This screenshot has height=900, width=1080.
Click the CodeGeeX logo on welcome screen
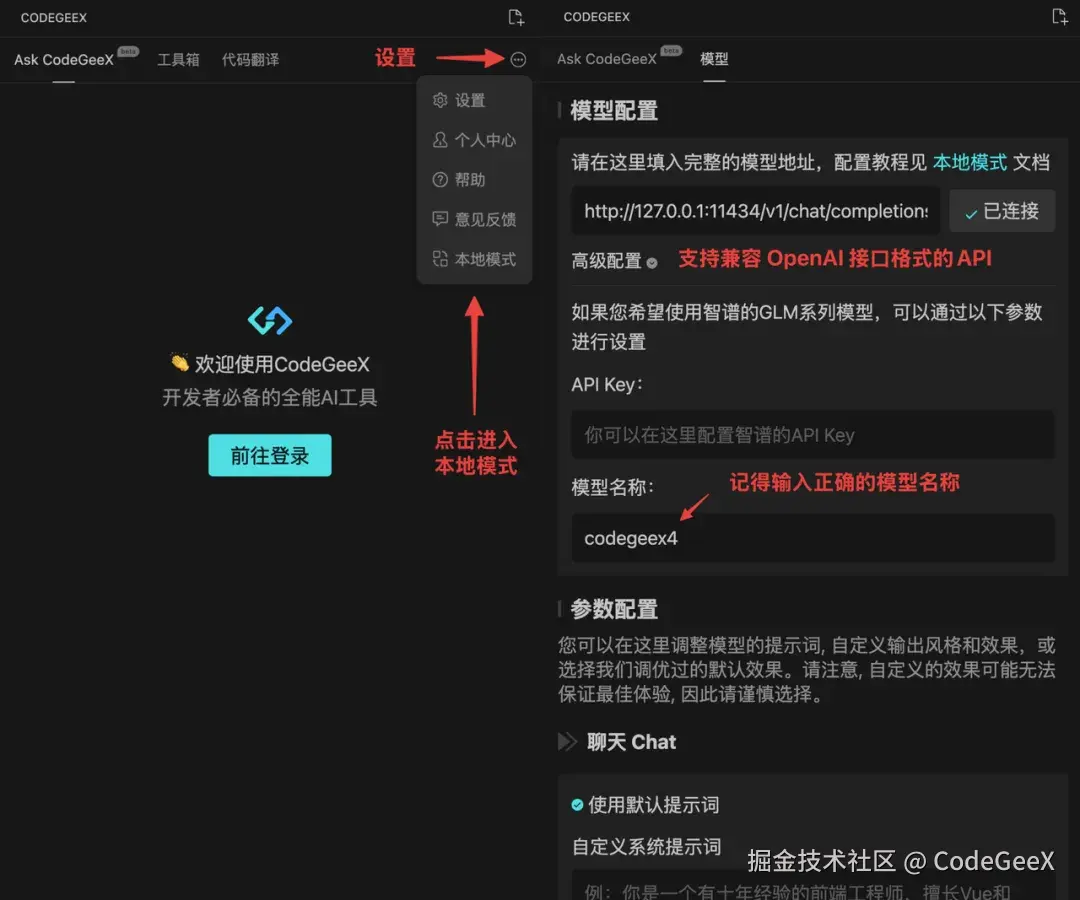269,318
